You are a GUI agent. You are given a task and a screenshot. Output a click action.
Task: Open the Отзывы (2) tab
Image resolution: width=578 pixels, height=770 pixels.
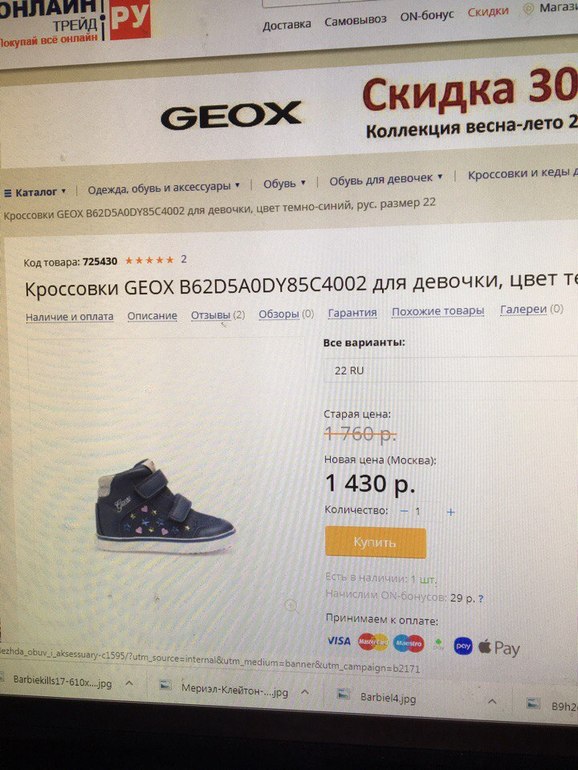pos(218,315)
